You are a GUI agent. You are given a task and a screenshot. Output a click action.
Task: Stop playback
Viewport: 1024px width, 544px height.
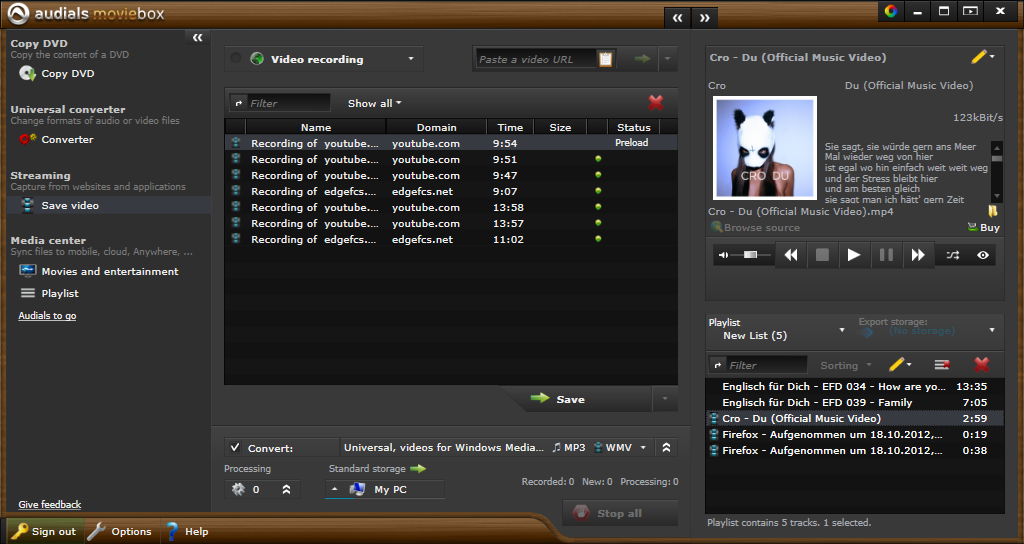[x=822, y=255]
